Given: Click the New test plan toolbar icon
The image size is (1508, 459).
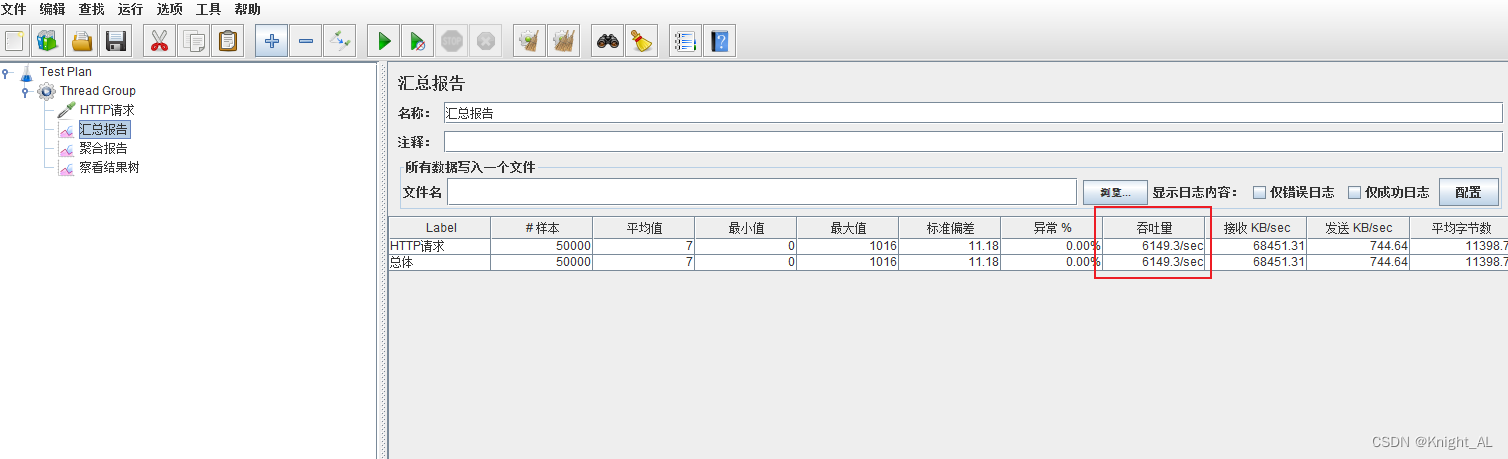Looking at the screenshot, I should [x=15, y=41].
